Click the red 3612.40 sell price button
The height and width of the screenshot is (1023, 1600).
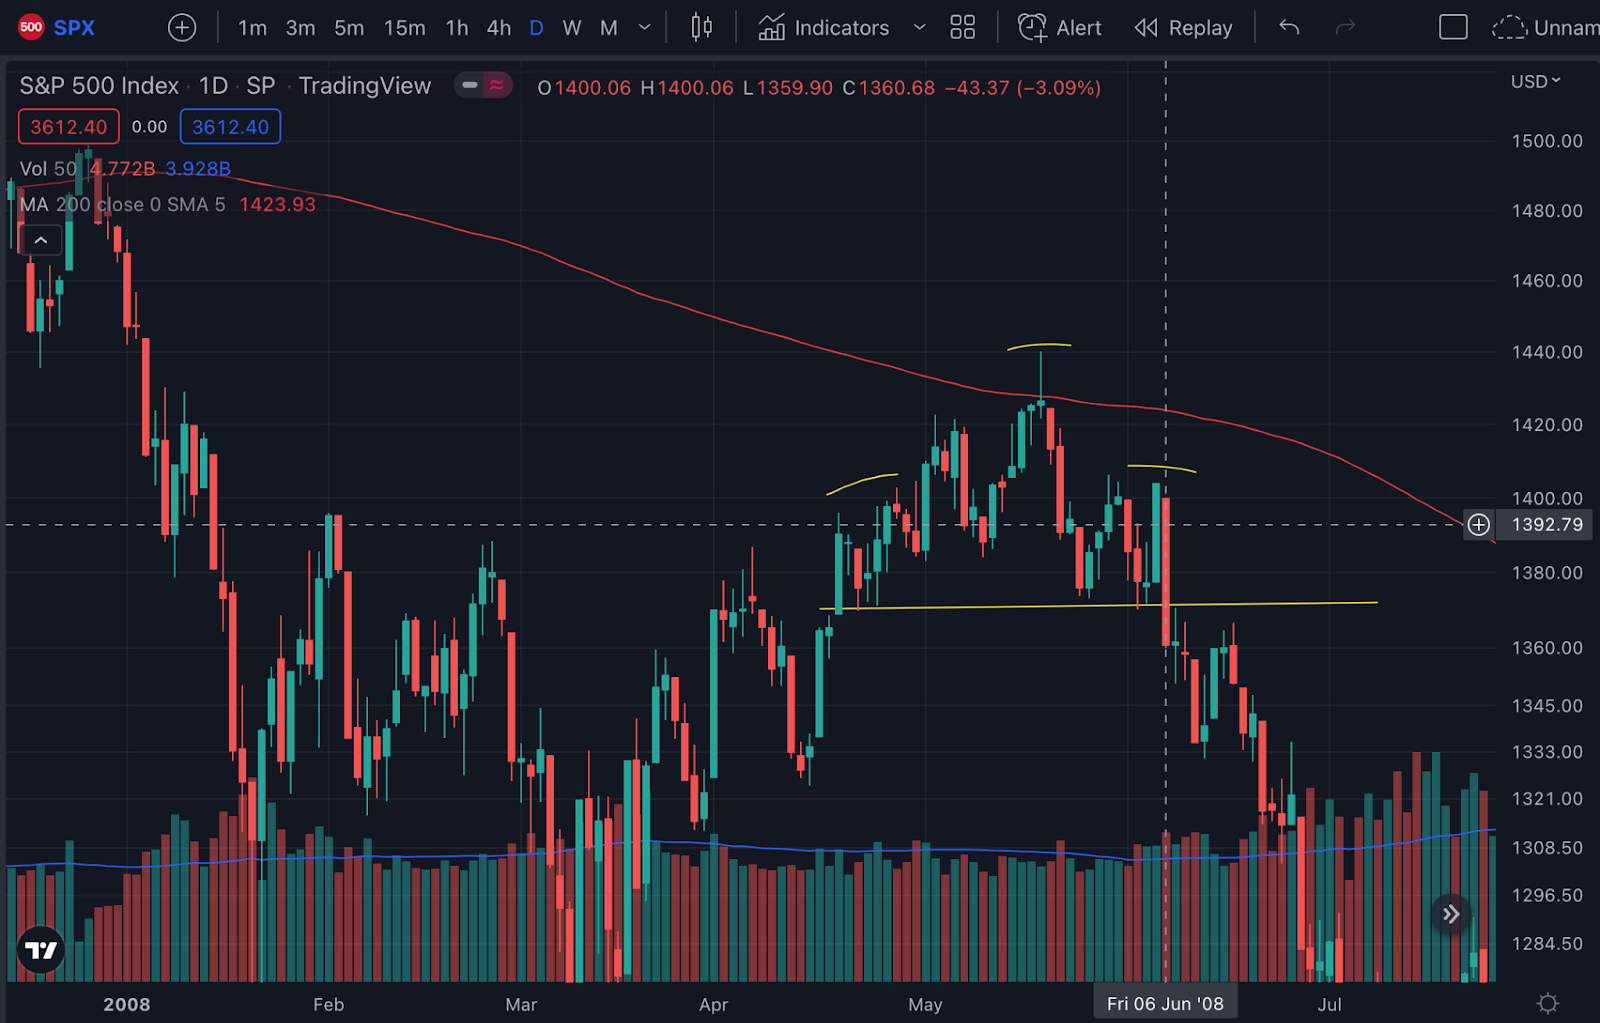click(68, 126)
